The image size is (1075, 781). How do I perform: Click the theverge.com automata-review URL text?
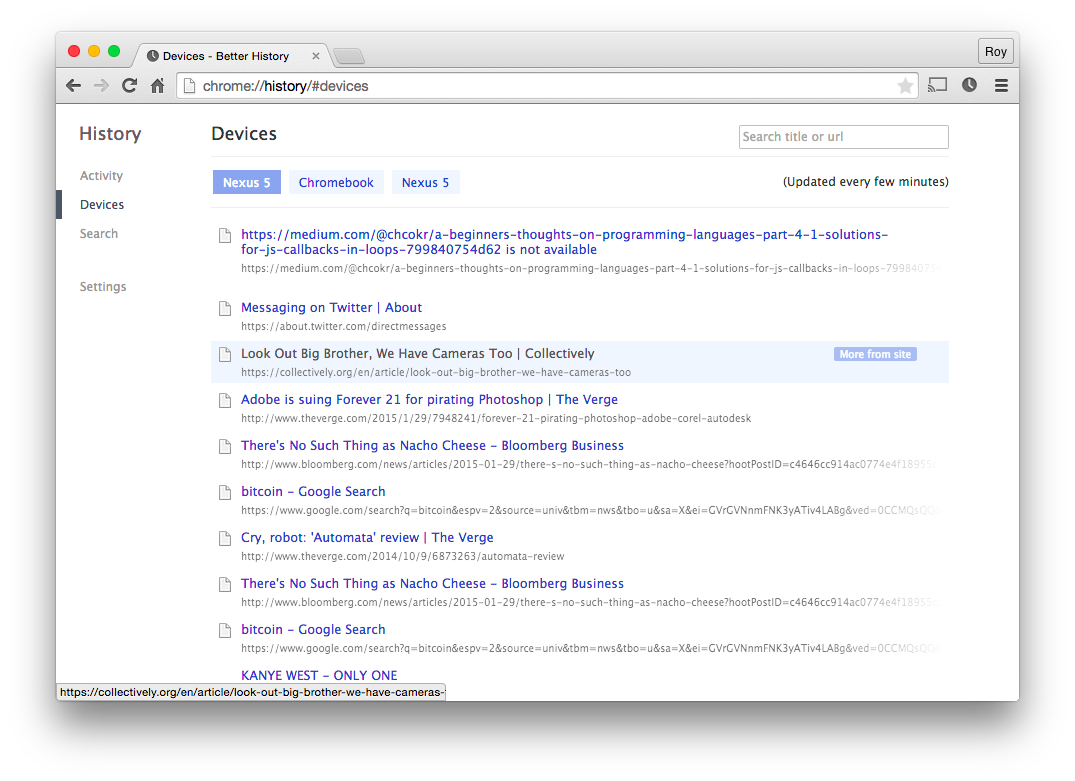point(402,556)
